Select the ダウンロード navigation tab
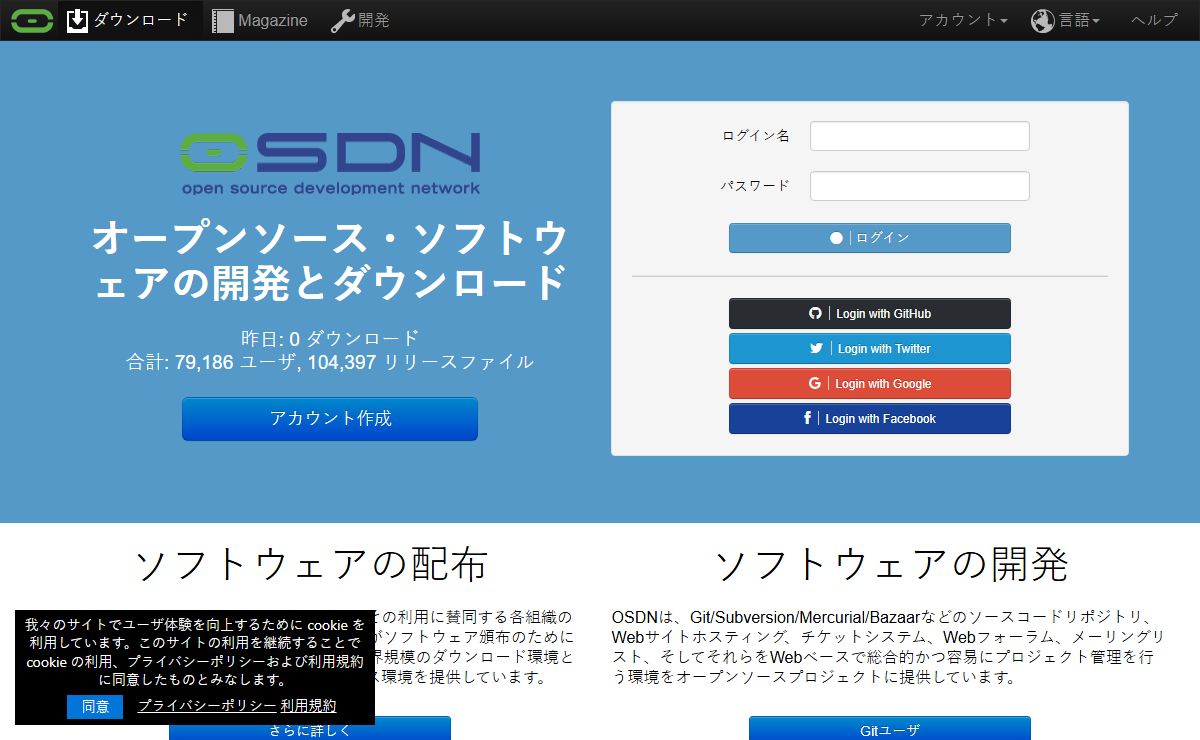The height and width of the screenshot is (740, 1200). coord(140,20)
